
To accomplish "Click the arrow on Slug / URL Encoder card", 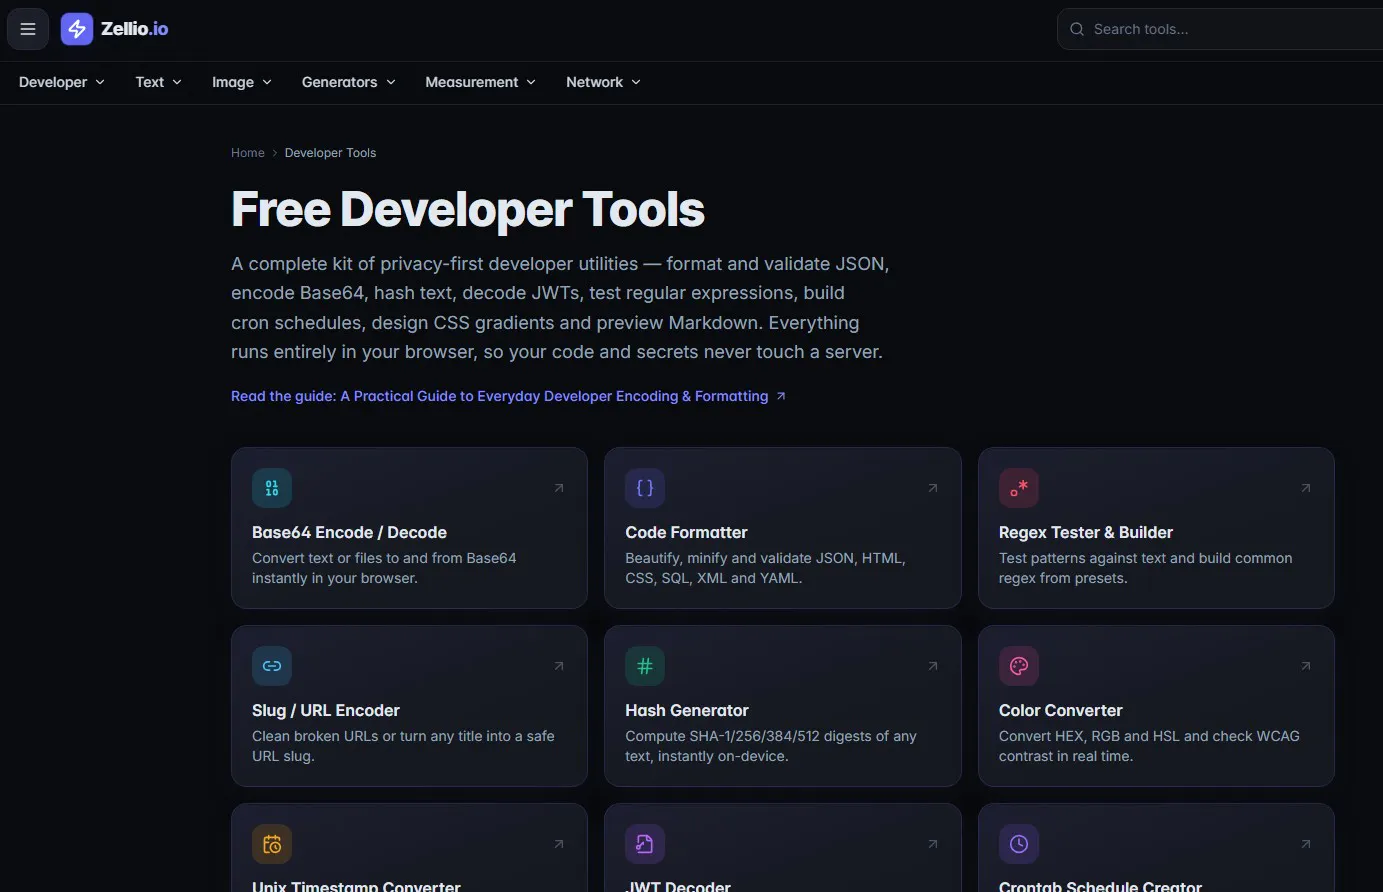I will (x=559, y=666).
